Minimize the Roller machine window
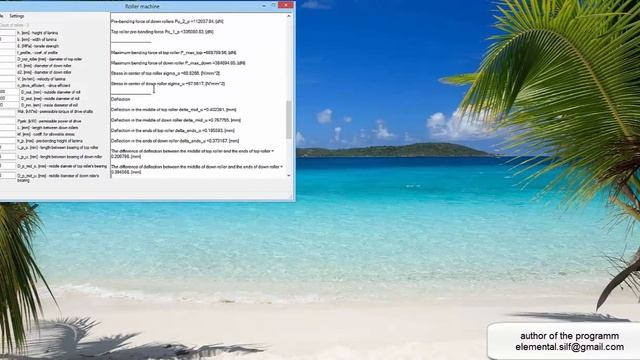The width and height of the screenshot is (640, 360). point(263,6)
